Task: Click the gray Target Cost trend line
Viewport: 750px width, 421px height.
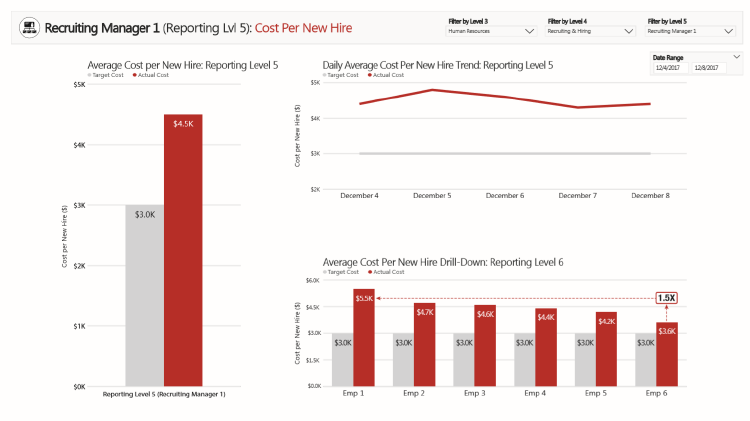Action: tap(505, 154)
